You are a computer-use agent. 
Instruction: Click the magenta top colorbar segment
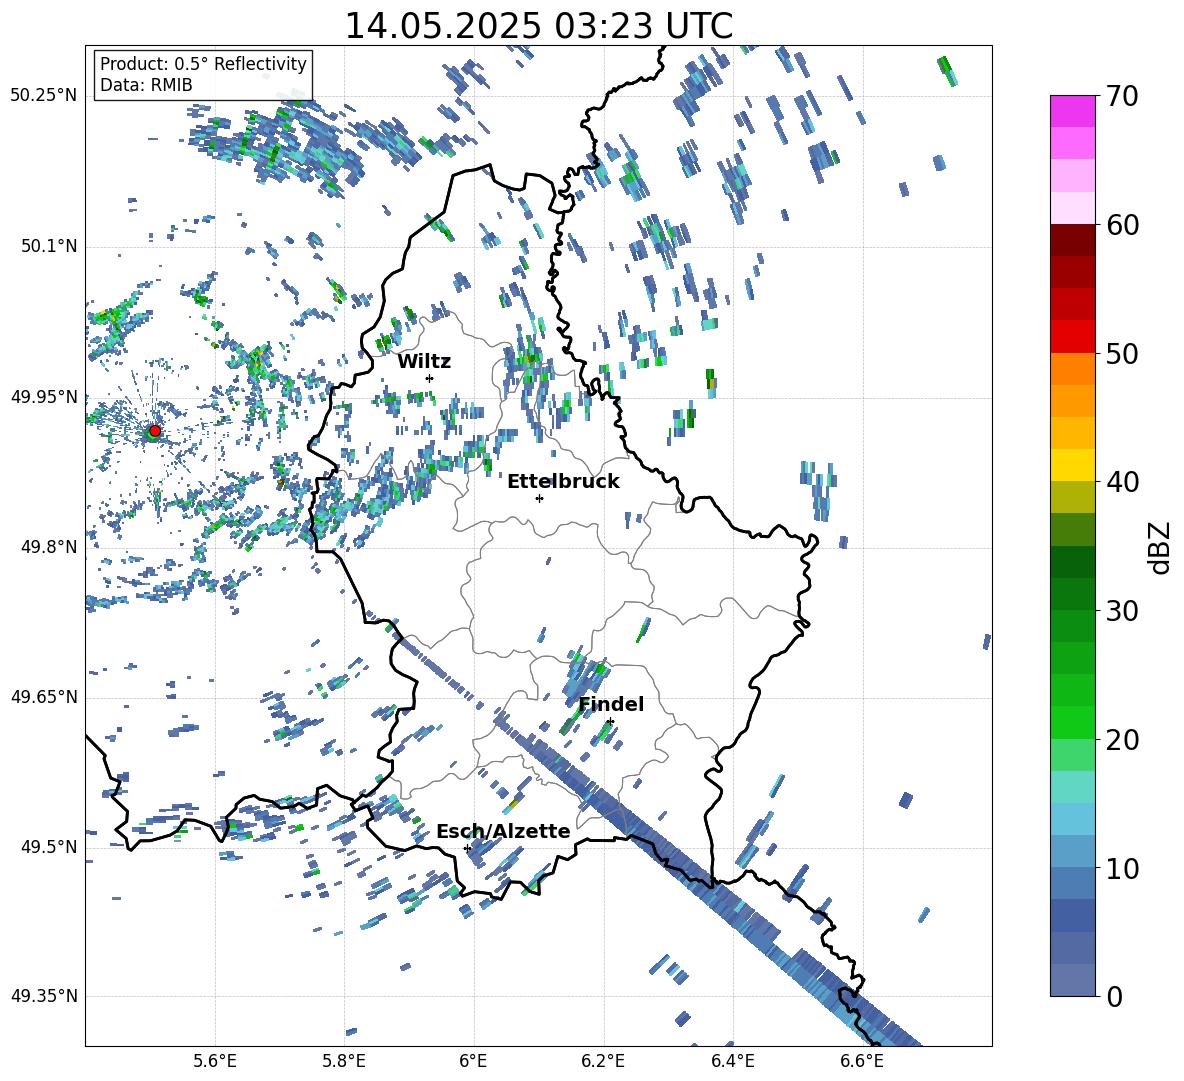coord(1073,111)
